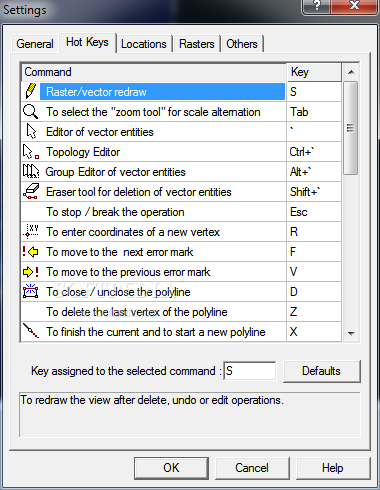
Task: Open Help from the bottom button
Action: pyautogui.click(x=333, y=468)
